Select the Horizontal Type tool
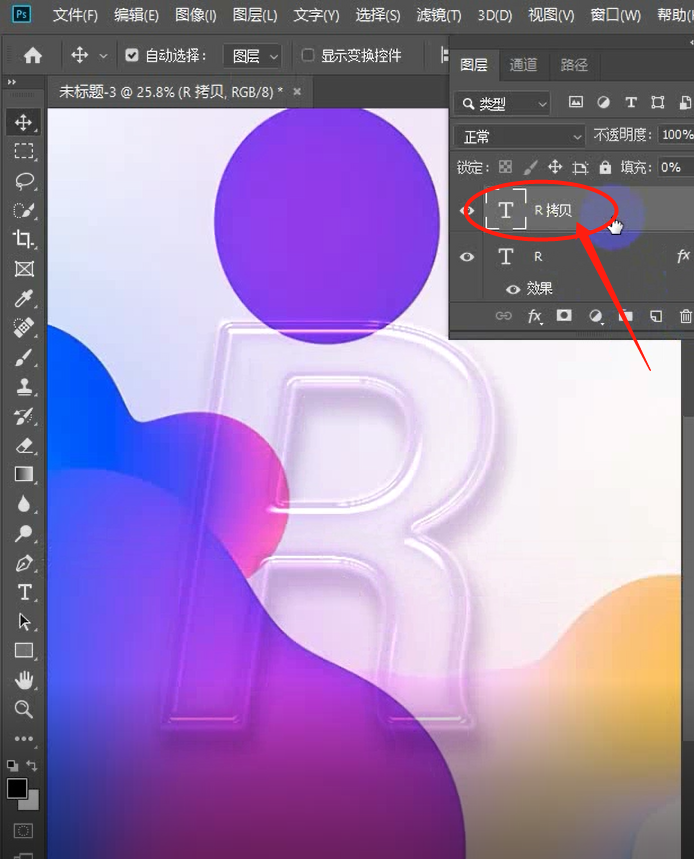 [24, 592]
